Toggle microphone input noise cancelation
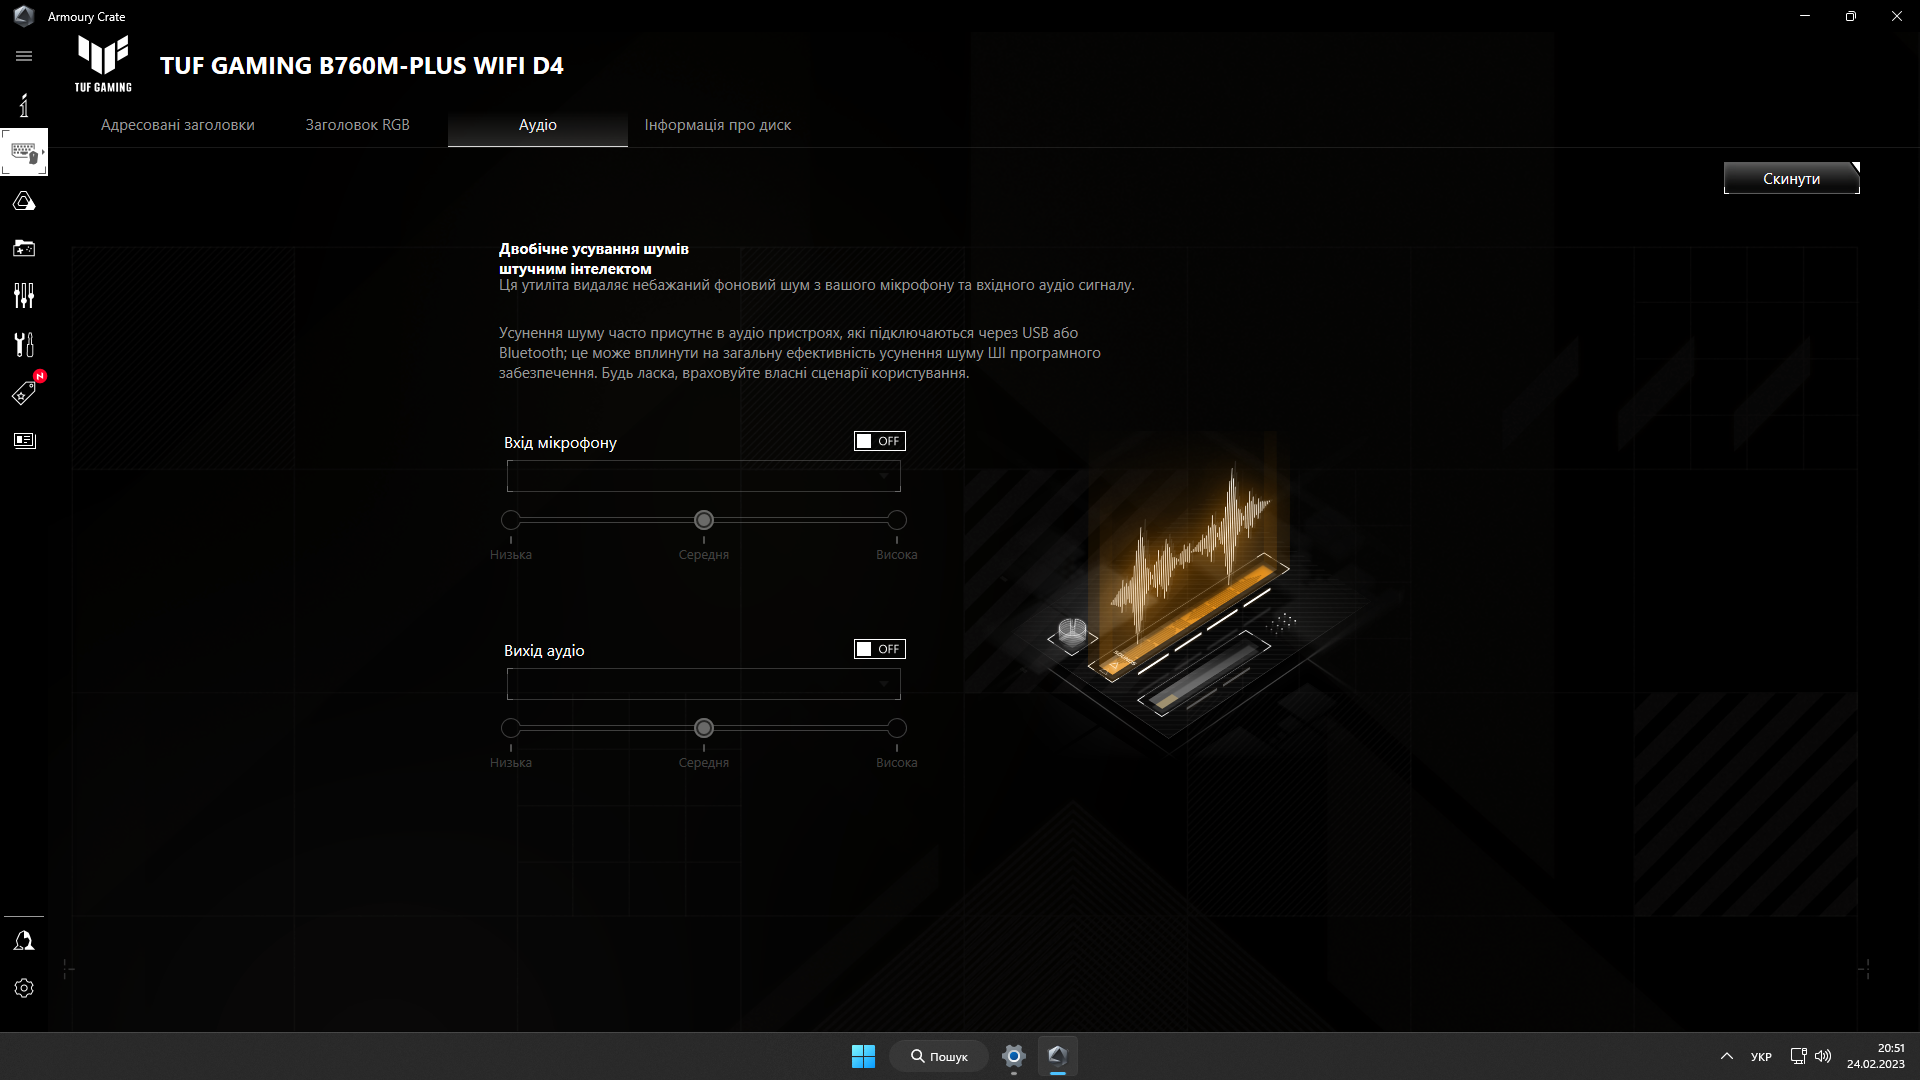This screenshot has width=1920, height=1080. coord(879,441)
